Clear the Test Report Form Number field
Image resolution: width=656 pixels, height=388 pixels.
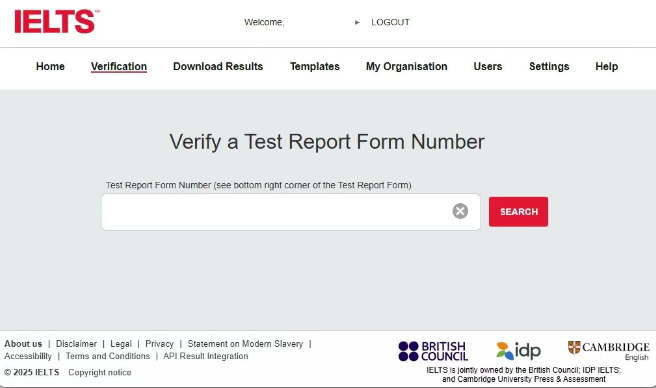click(460, 211)
